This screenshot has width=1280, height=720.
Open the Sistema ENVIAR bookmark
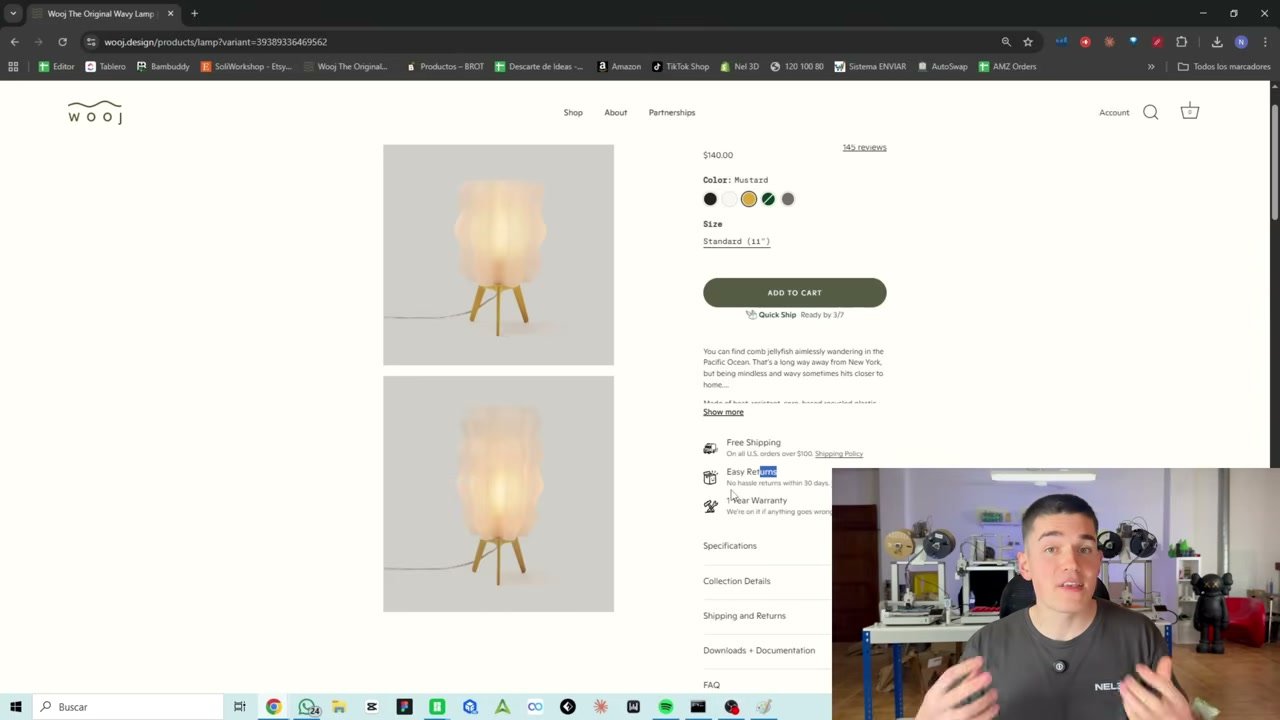[869, 67]
